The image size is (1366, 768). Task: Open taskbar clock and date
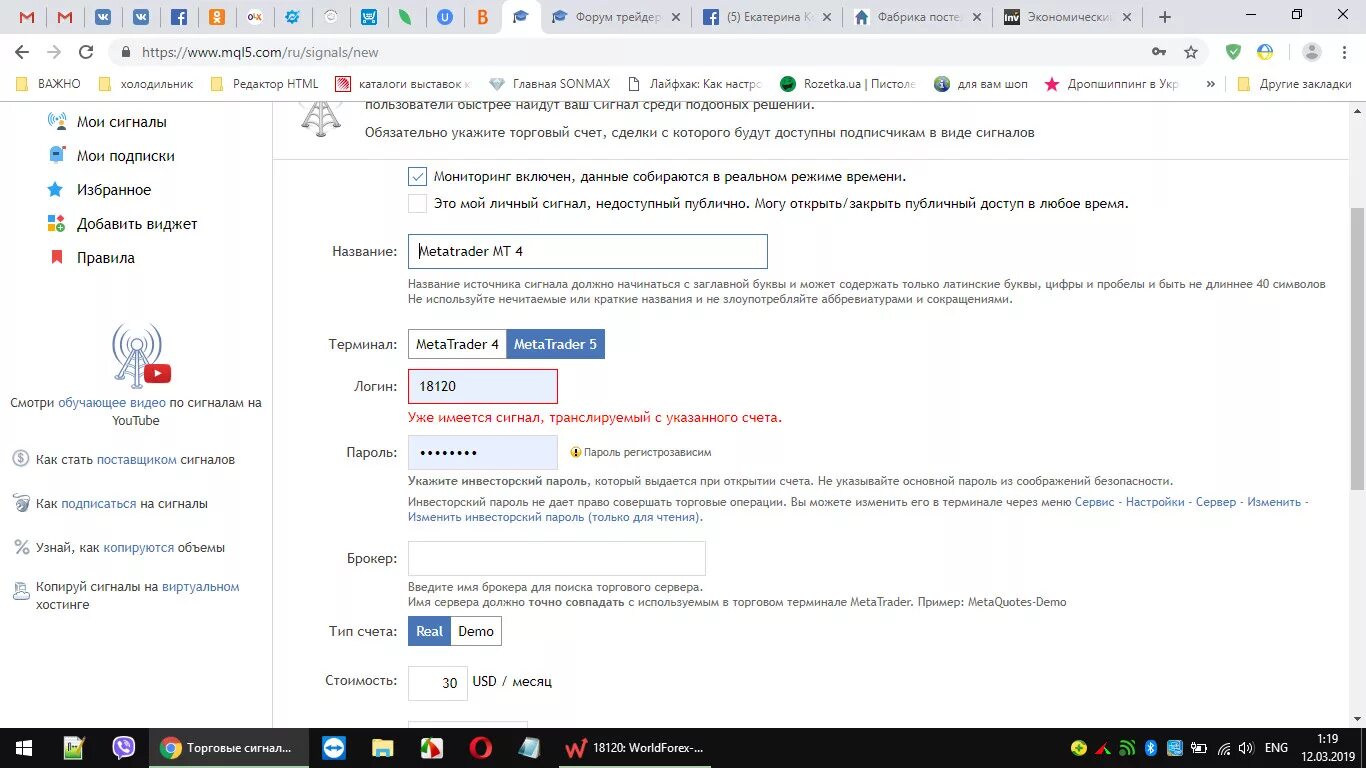[x=1329, y=747]
